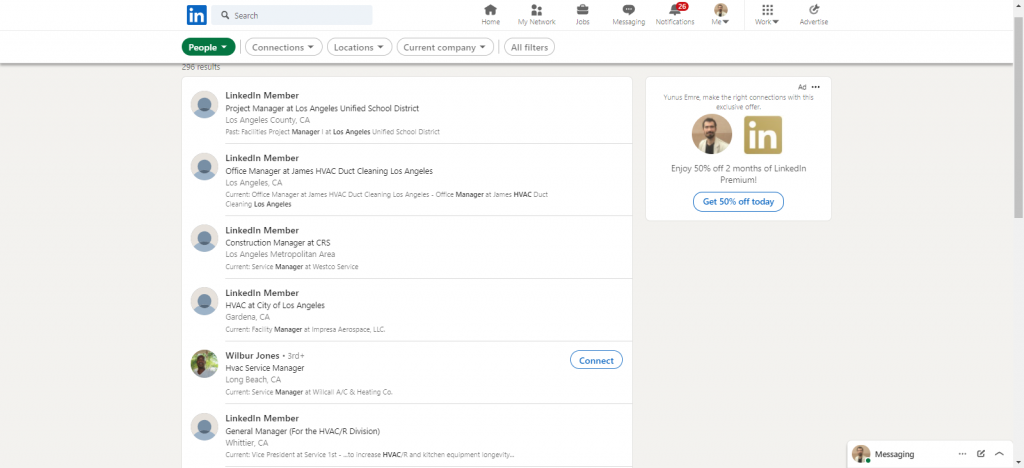The image size is (1024, 468).
Task: Click compose new message icon in Messaging bar
Action: [981, 454]
